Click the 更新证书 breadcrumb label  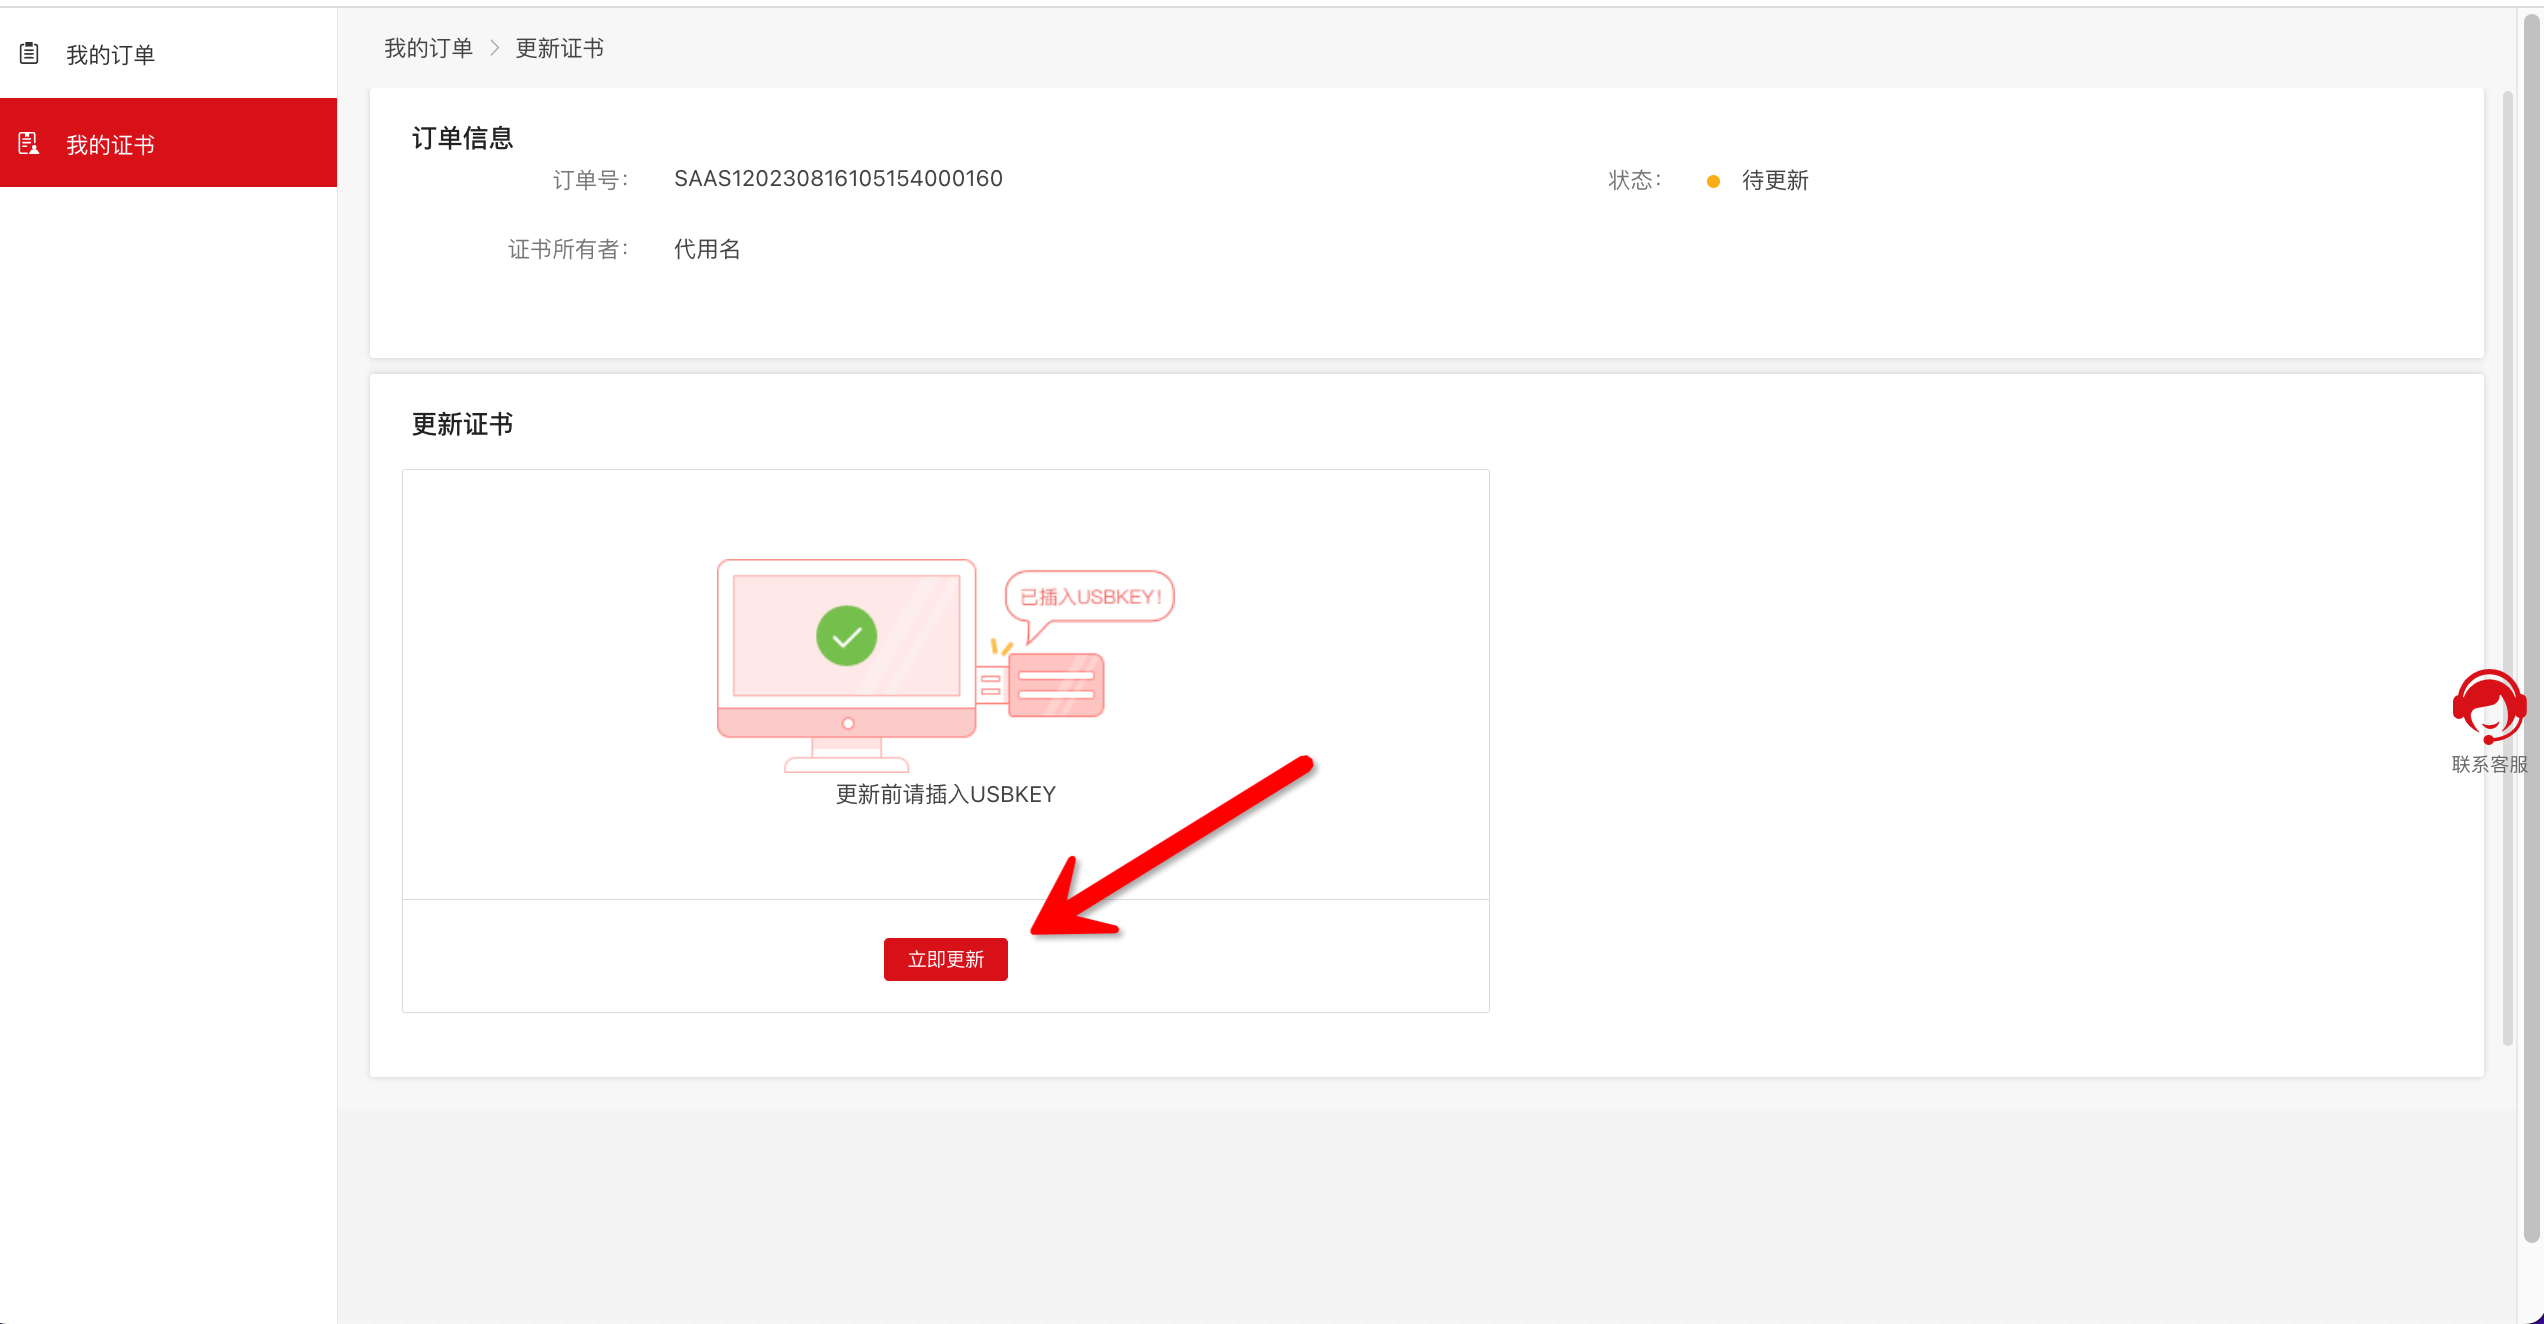coord(559,48)
